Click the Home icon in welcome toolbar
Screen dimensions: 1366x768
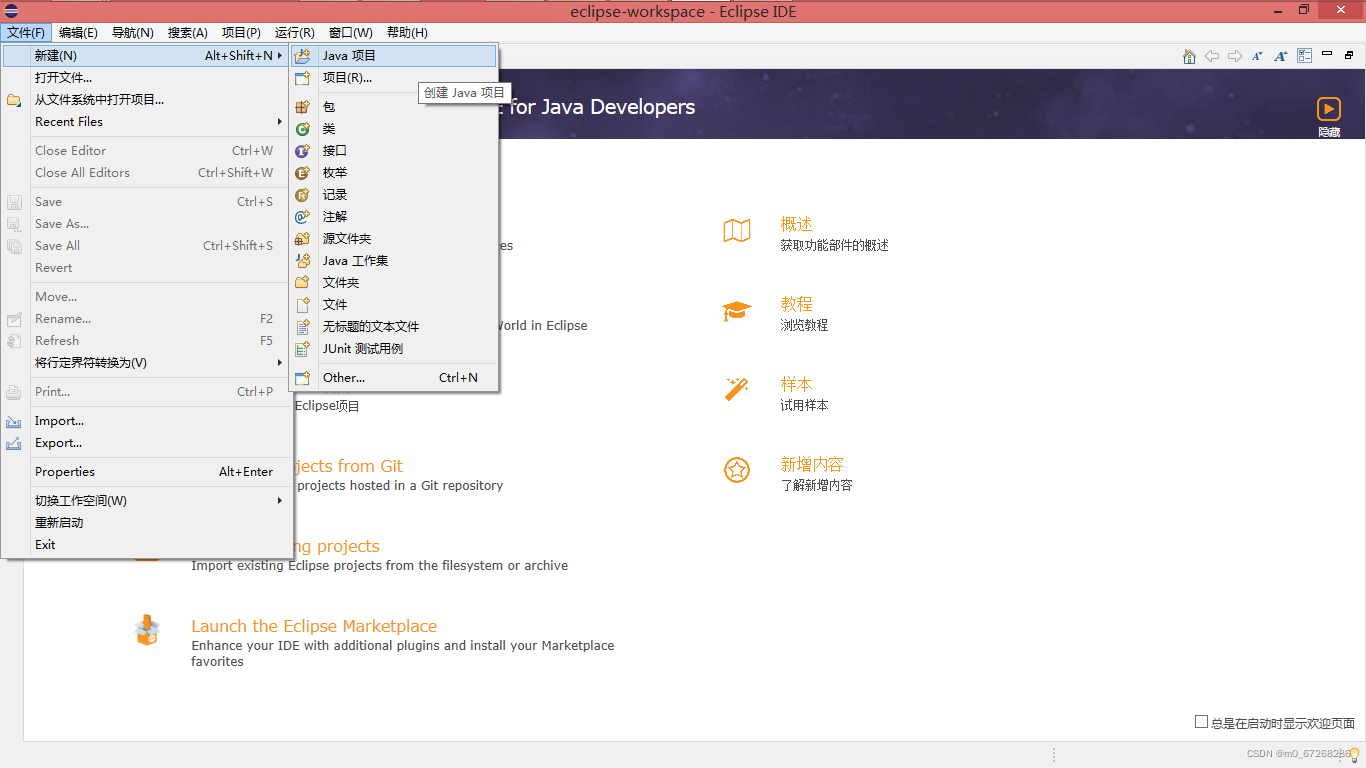pyautogui.click(x=1189, y=56)
